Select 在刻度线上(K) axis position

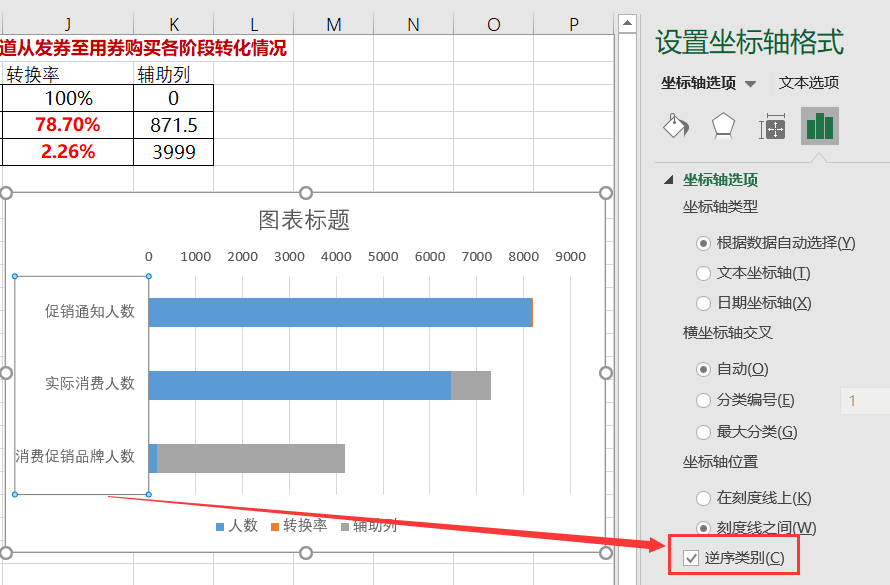click(703, 498)
